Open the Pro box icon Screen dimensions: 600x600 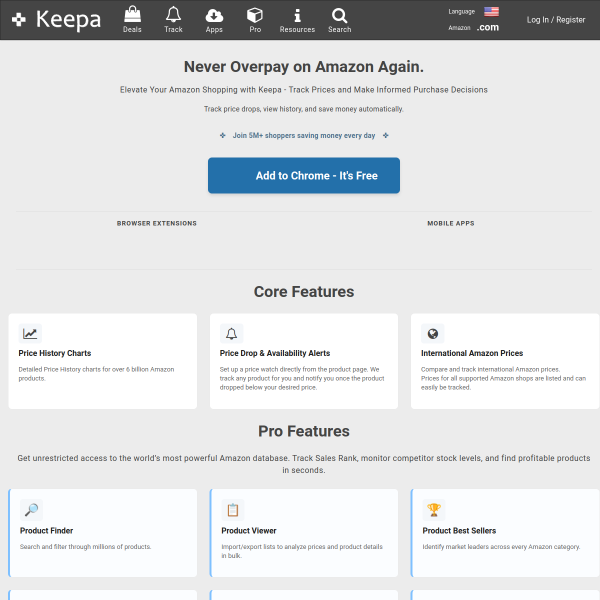tap(255, 15)
